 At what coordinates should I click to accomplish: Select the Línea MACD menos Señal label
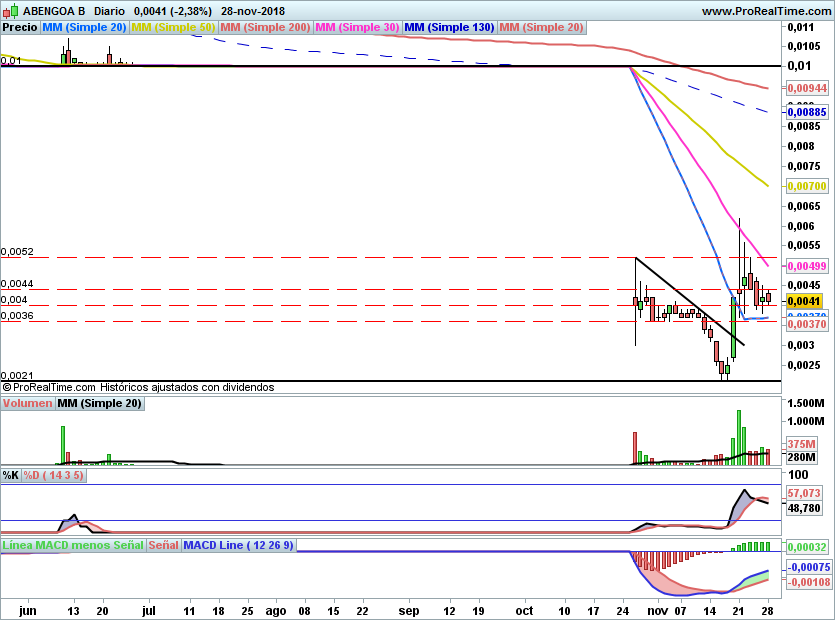73,545
